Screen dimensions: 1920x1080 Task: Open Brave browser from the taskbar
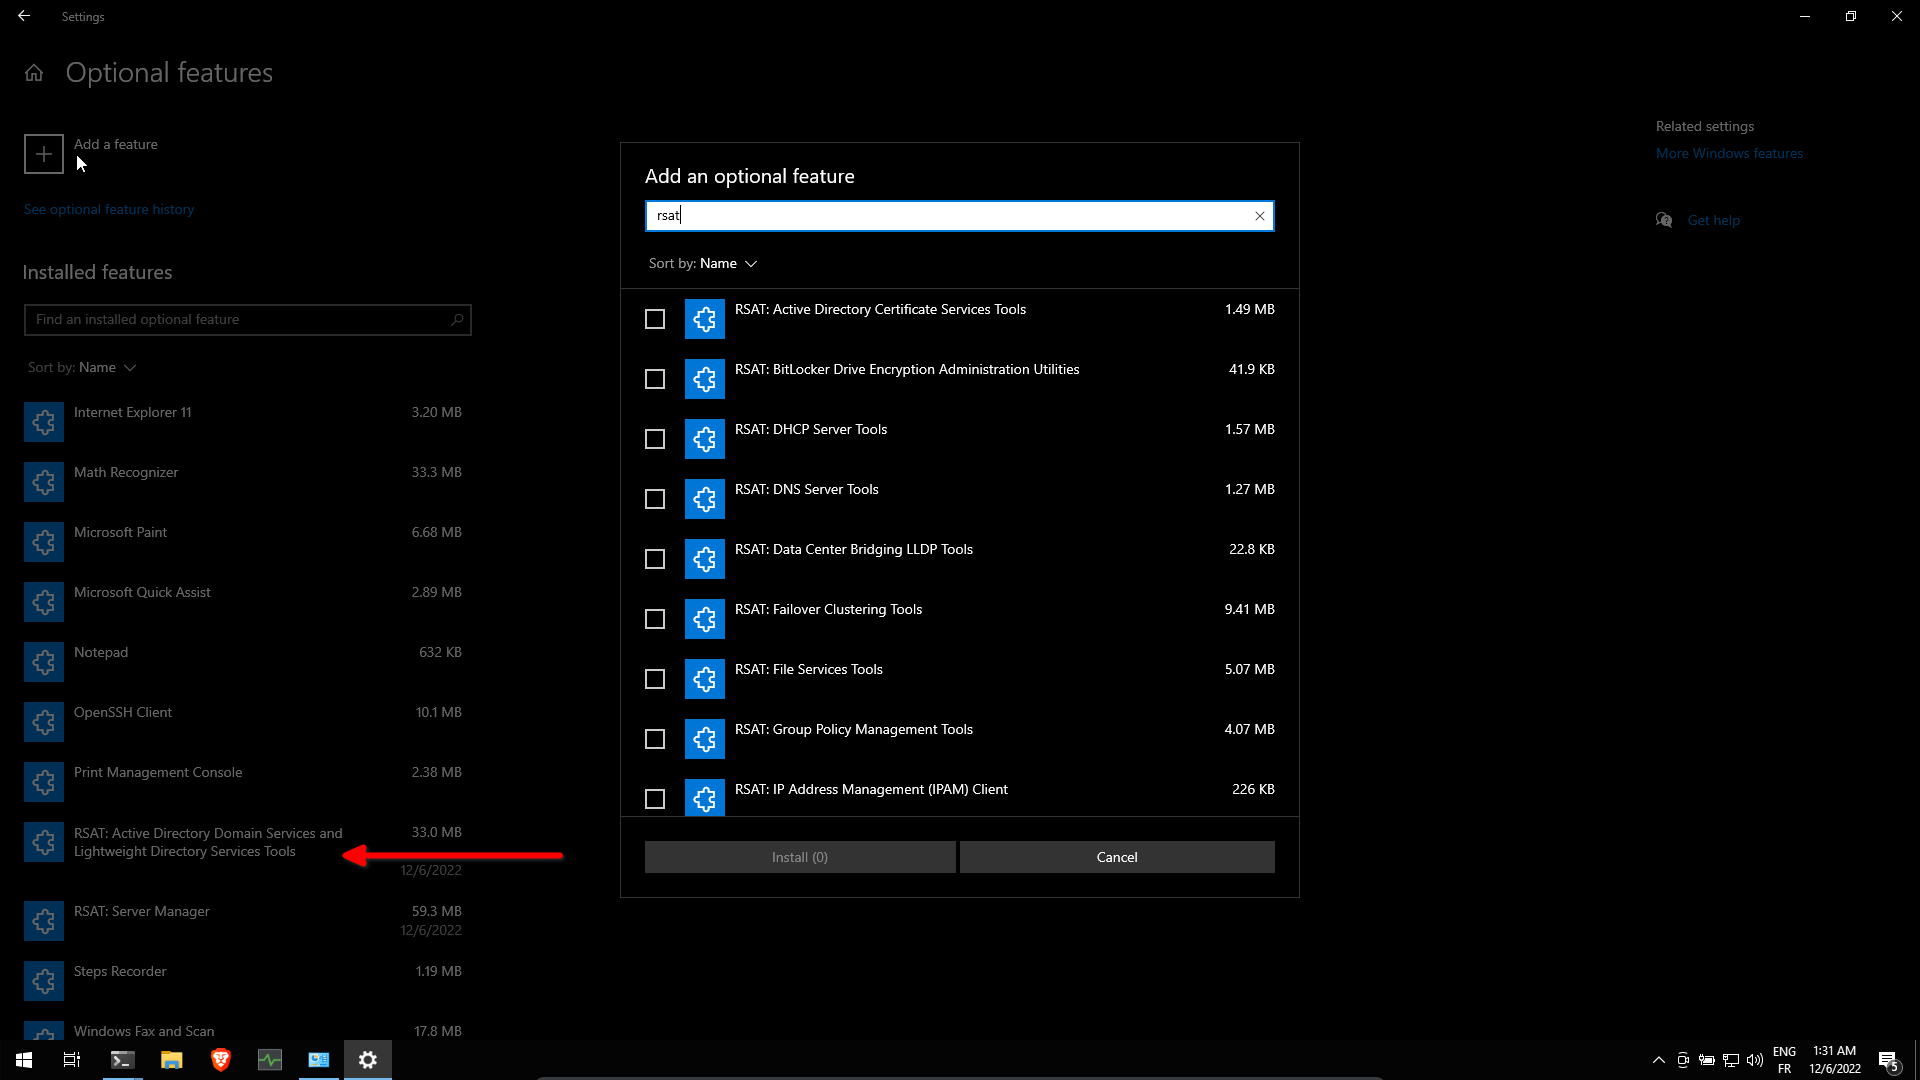coord(221,1060)
